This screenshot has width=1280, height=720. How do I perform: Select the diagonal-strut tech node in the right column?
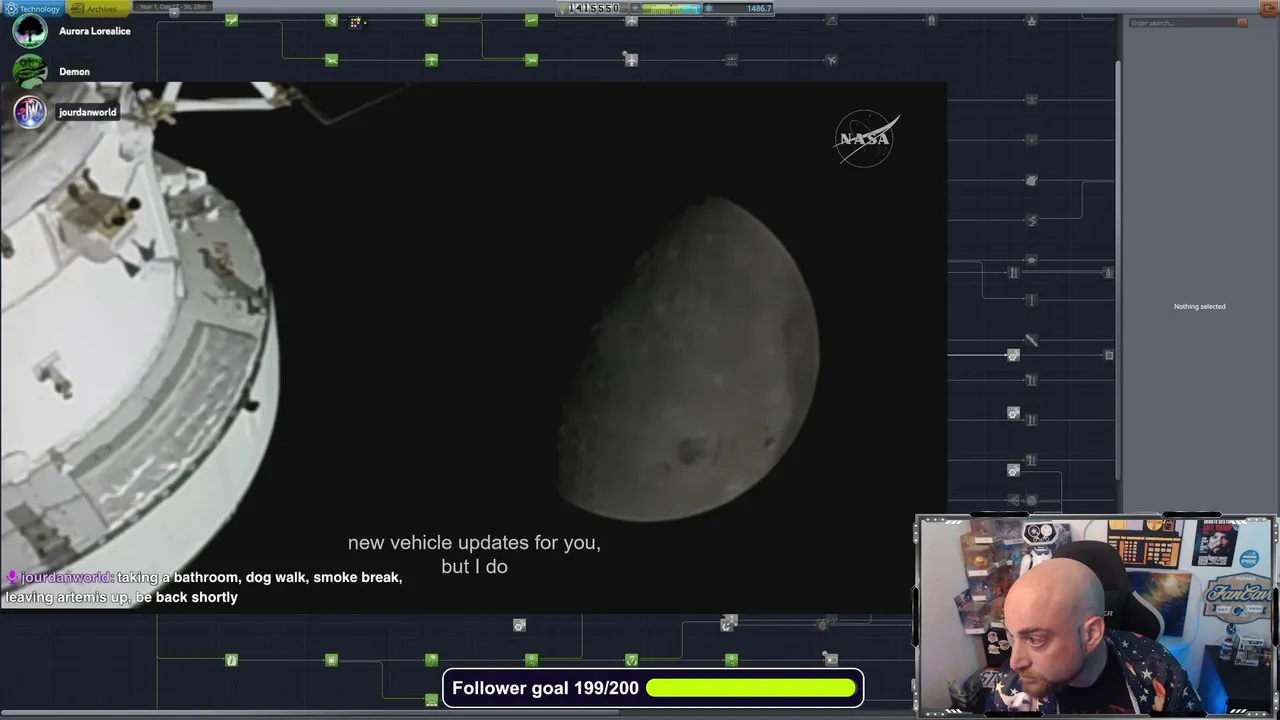point(1031,340)
